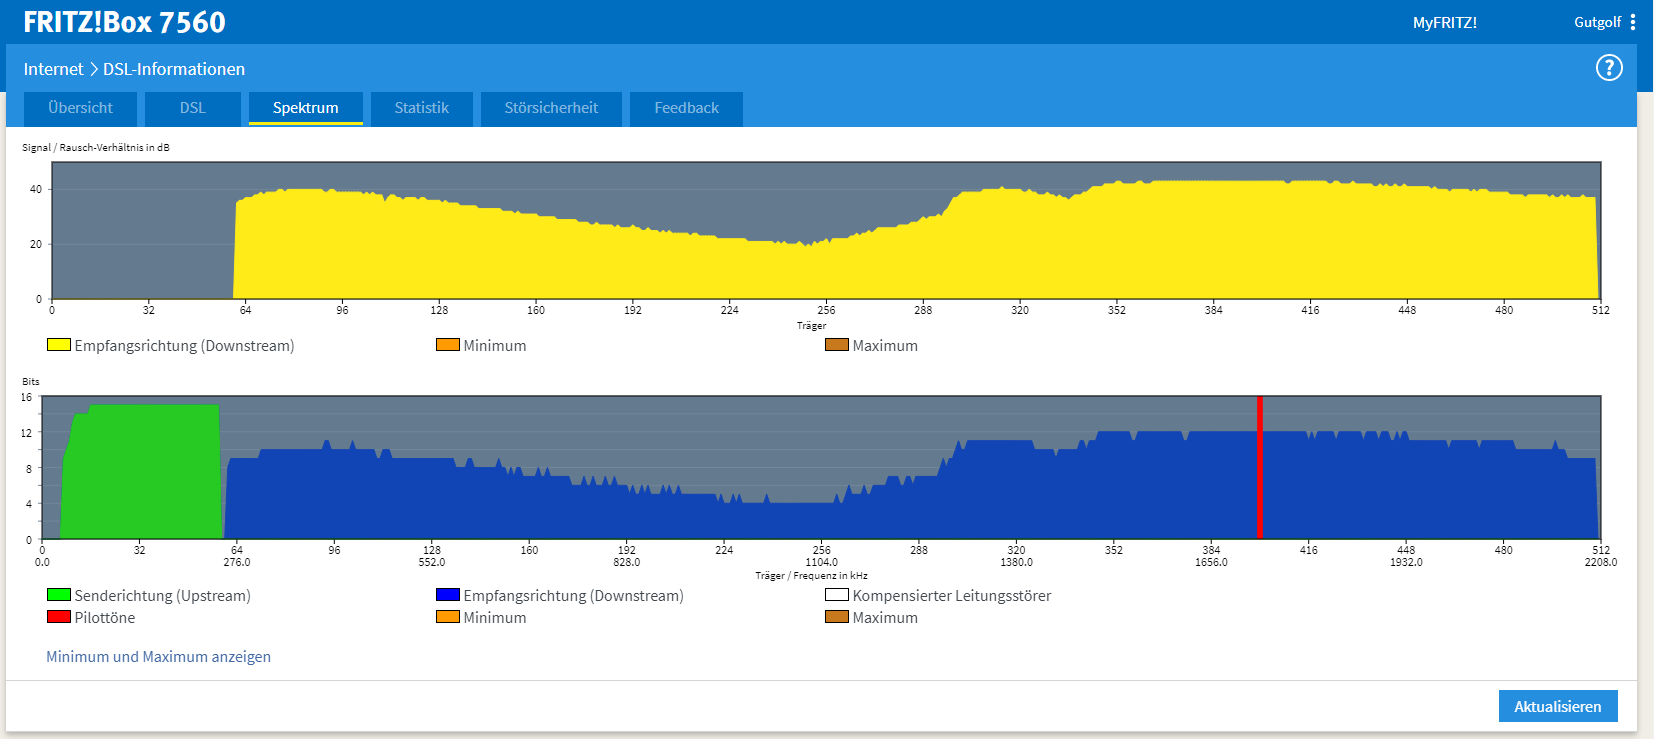Click the FRITZ!Box 7560 logo title
The image size is (1654, 739).
[125, 22]
